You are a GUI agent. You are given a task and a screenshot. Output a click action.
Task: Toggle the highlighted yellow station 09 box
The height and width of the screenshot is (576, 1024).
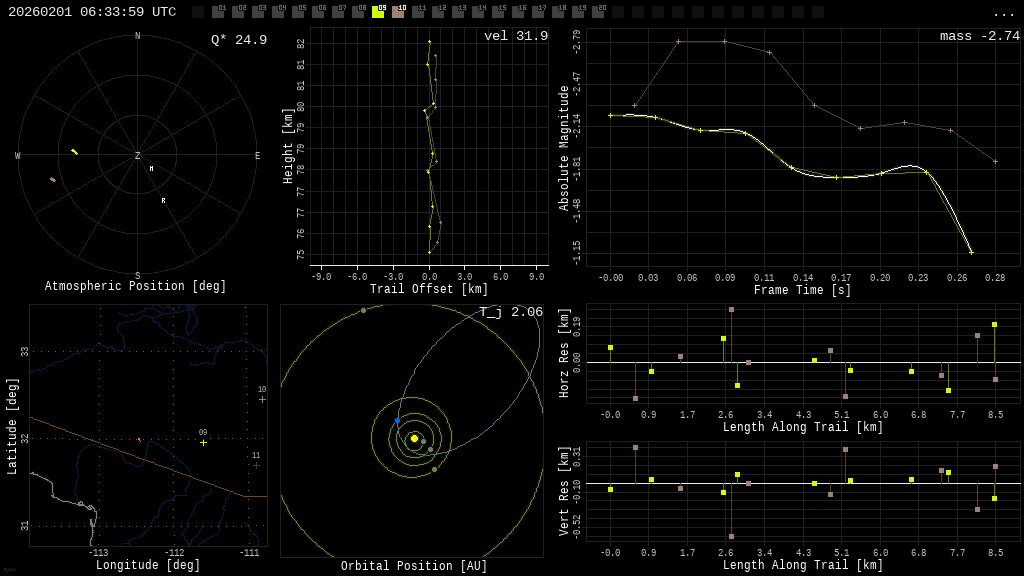pyautogui.click(x=378, y=12)
